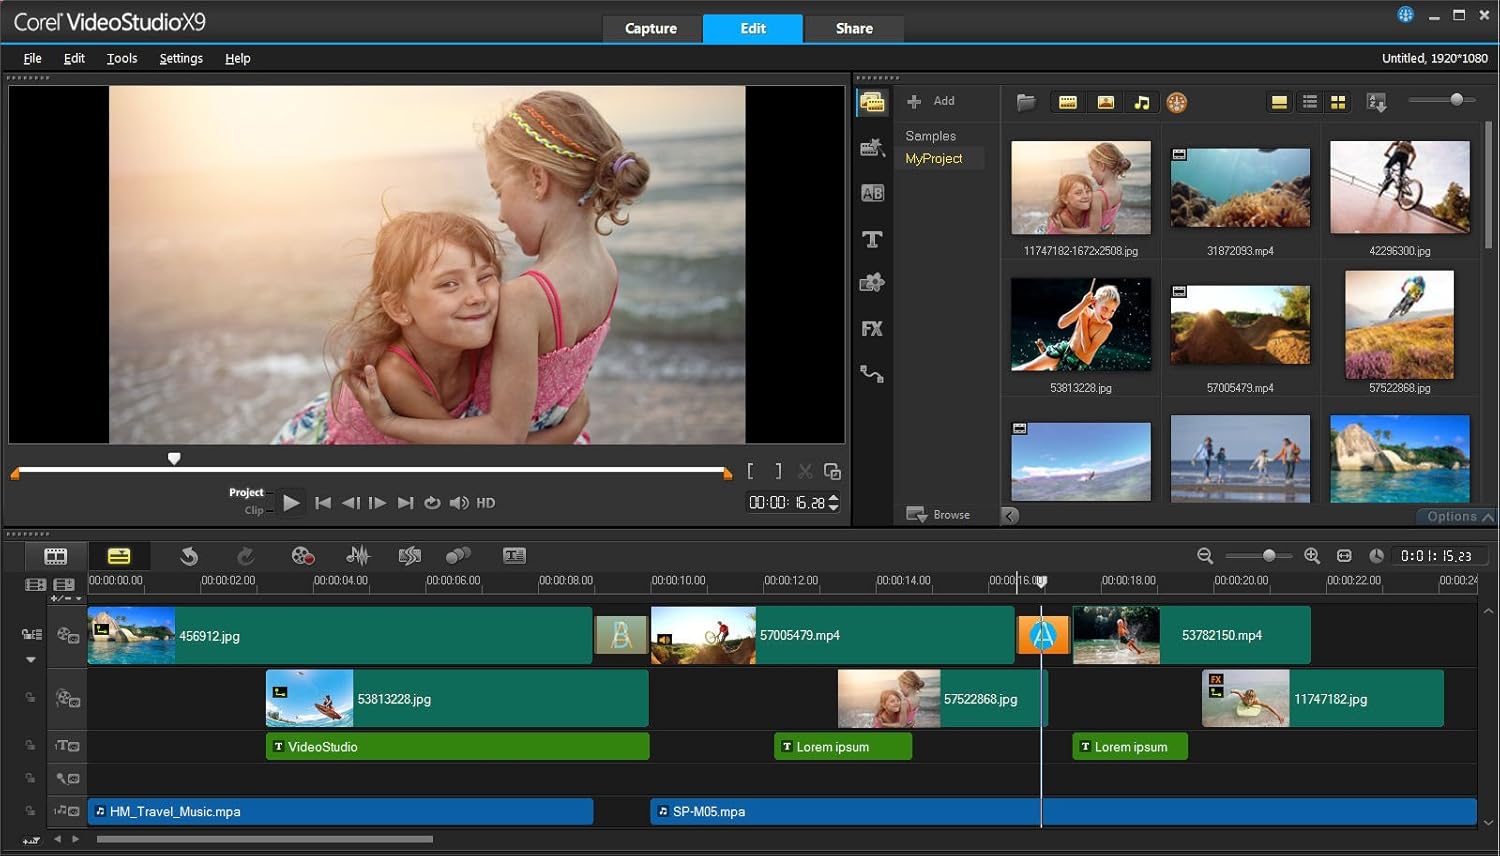Adjust the timeline zoom slider
The height and width of the screenshot is (856, 1500).
pos(1268,556)
